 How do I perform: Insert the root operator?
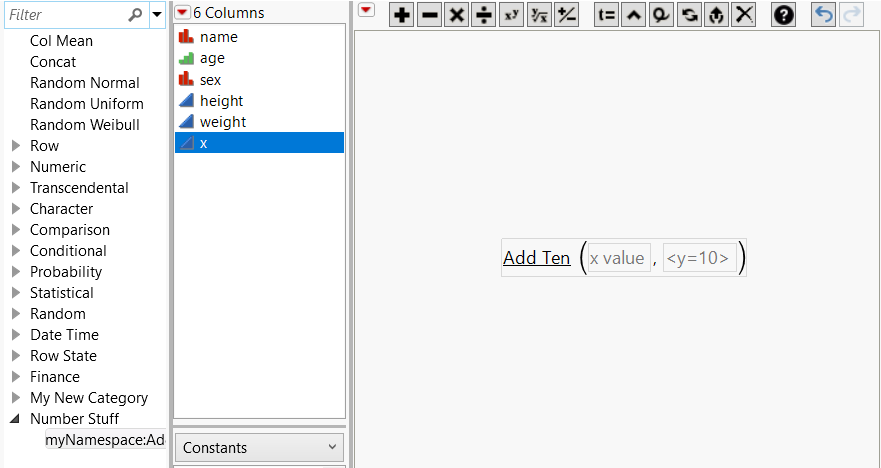point(538,15)
